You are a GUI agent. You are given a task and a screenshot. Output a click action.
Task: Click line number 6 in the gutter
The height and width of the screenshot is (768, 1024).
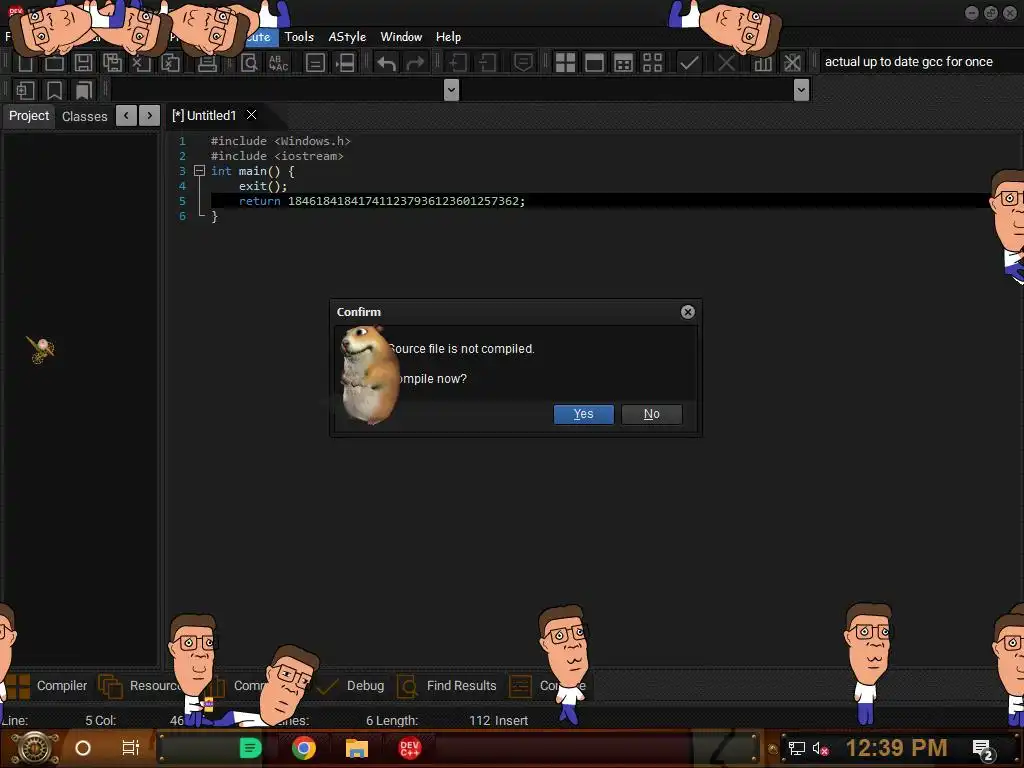[182, 216]
